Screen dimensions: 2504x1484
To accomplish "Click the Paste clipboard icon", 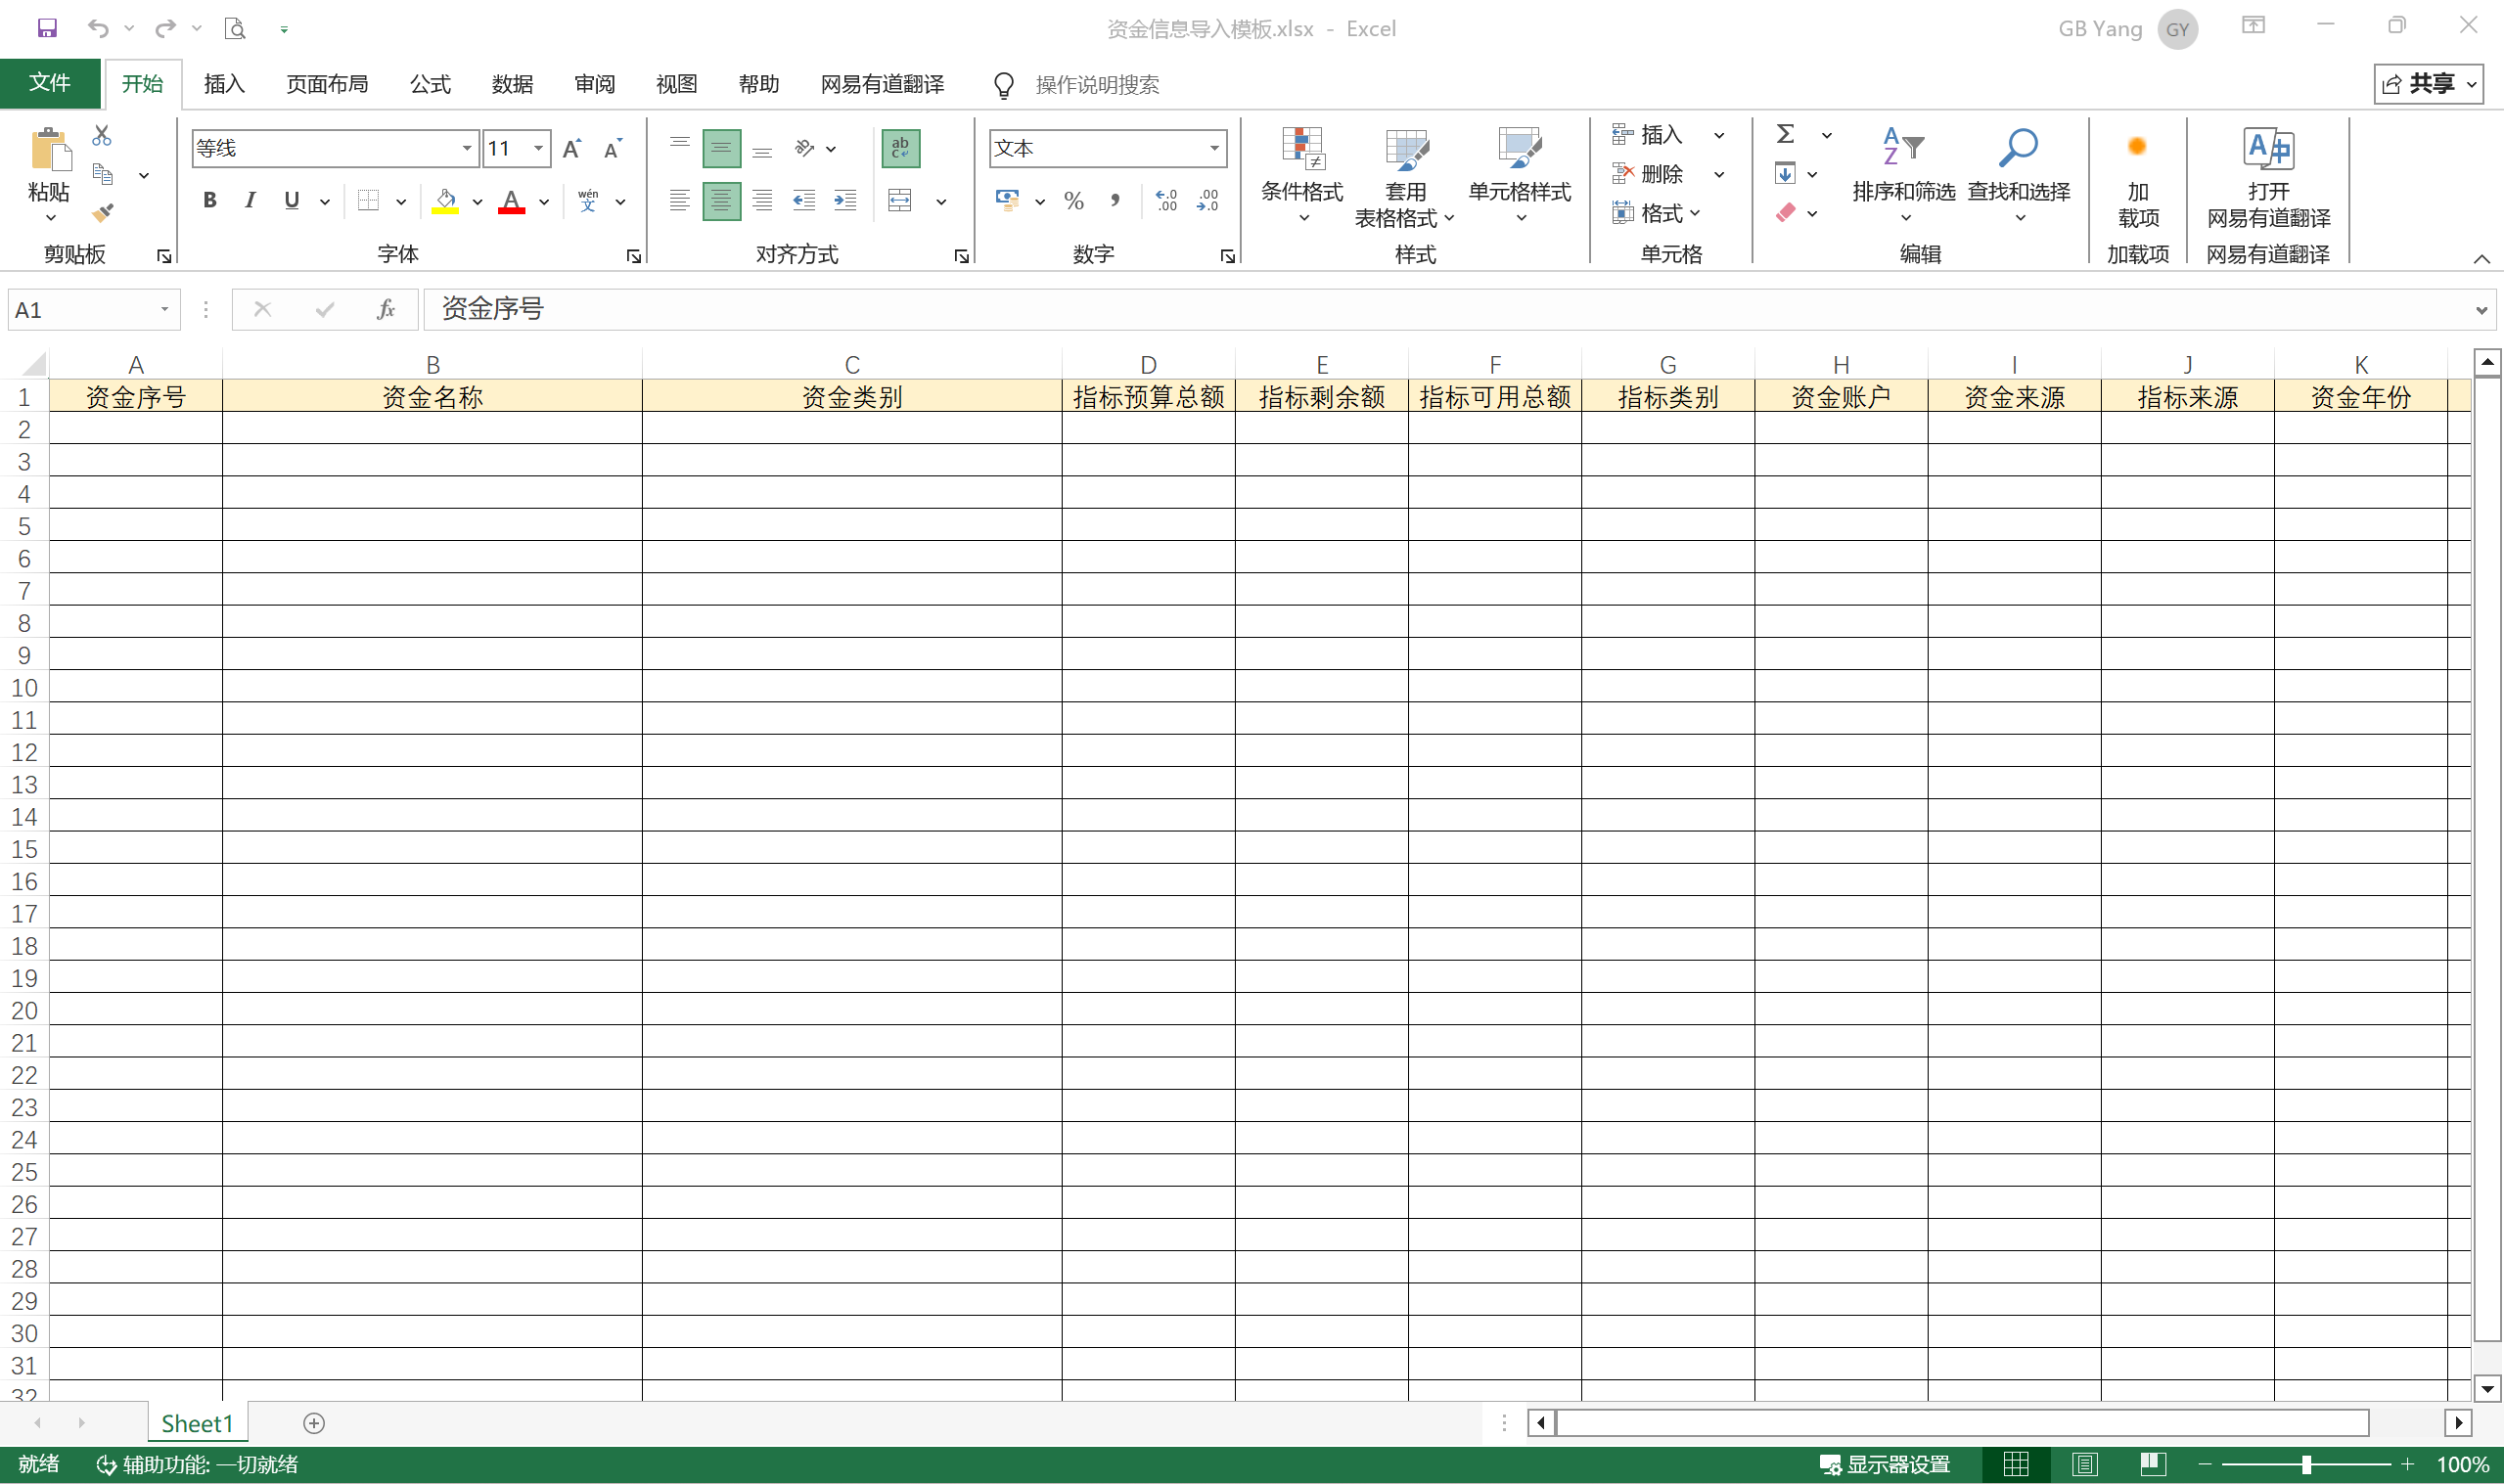I will [x=50, y=150].
